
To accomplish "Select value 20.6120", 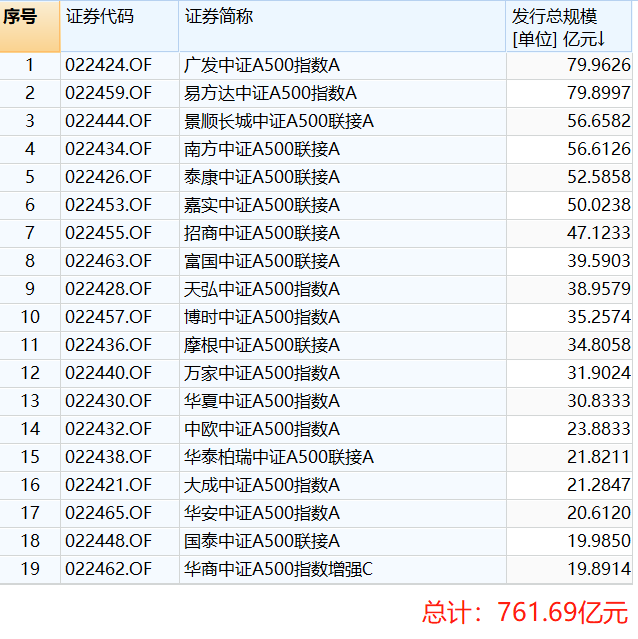I will click(x=569, y=513).
